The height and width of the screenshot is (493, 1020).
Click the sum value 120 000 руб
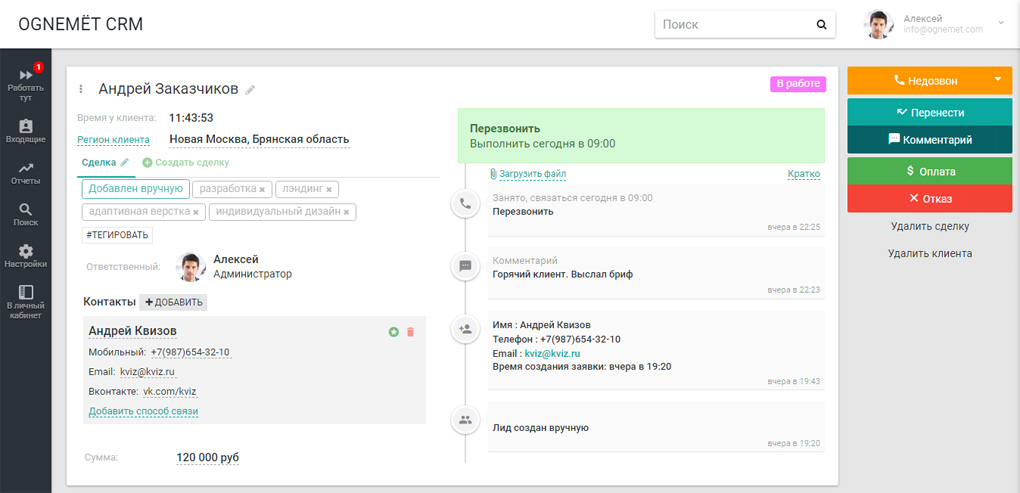[x=208, y=457]
